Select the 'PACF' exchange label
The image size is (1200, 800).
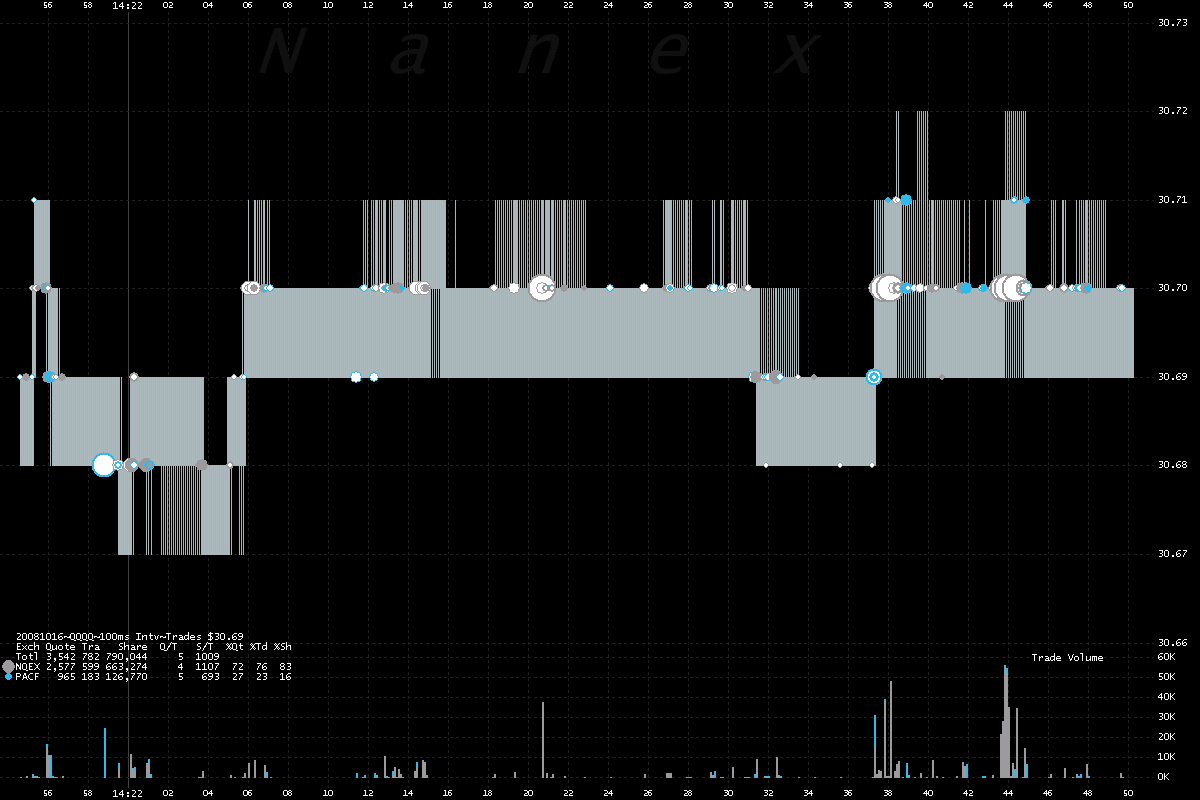coord(28,677)
